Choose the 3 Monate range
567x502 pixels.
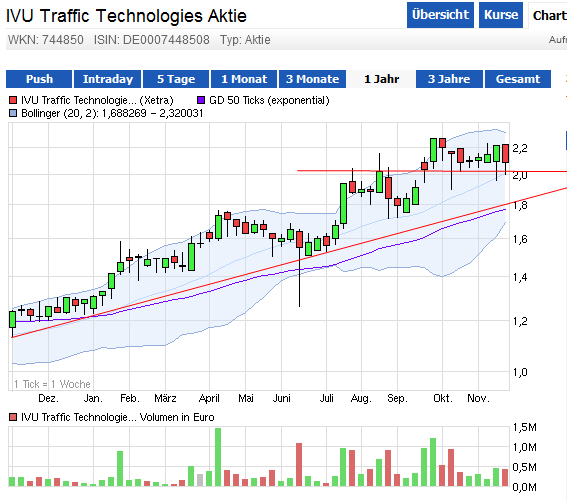pyautogui.click(x=312, y=79)
